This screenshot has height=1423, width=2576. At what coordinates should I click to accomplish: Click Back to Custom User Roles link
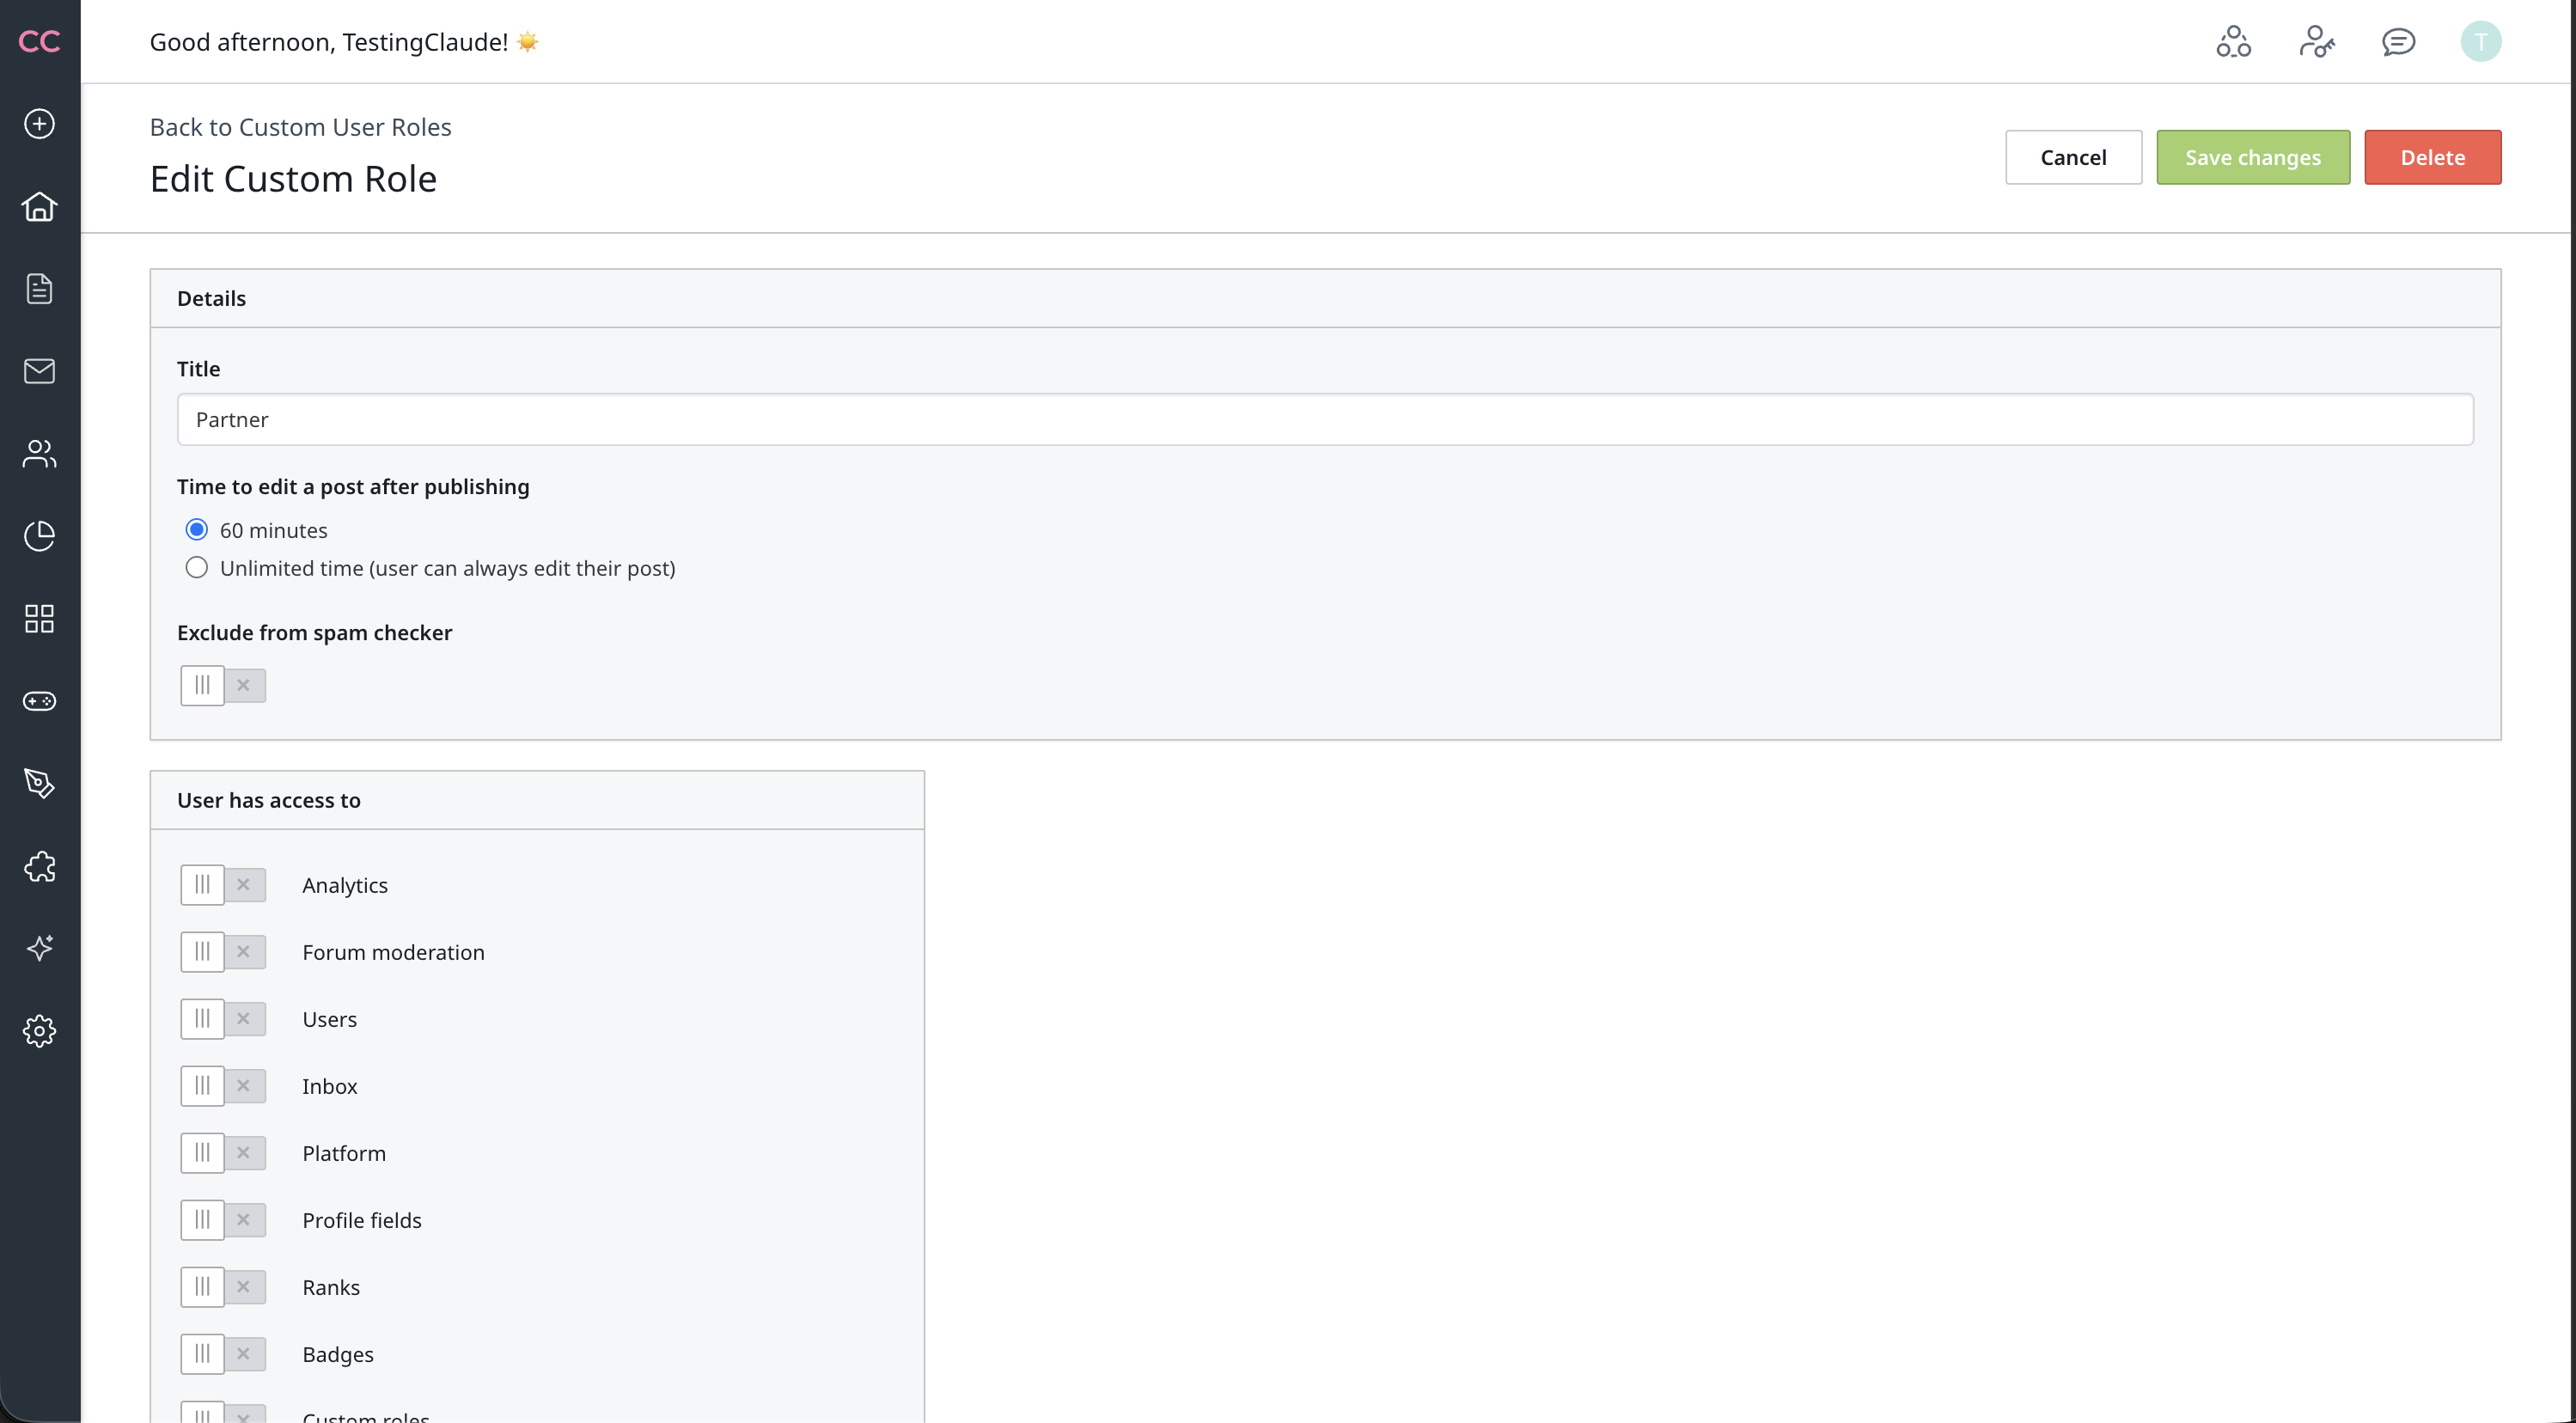pos(300,127)
